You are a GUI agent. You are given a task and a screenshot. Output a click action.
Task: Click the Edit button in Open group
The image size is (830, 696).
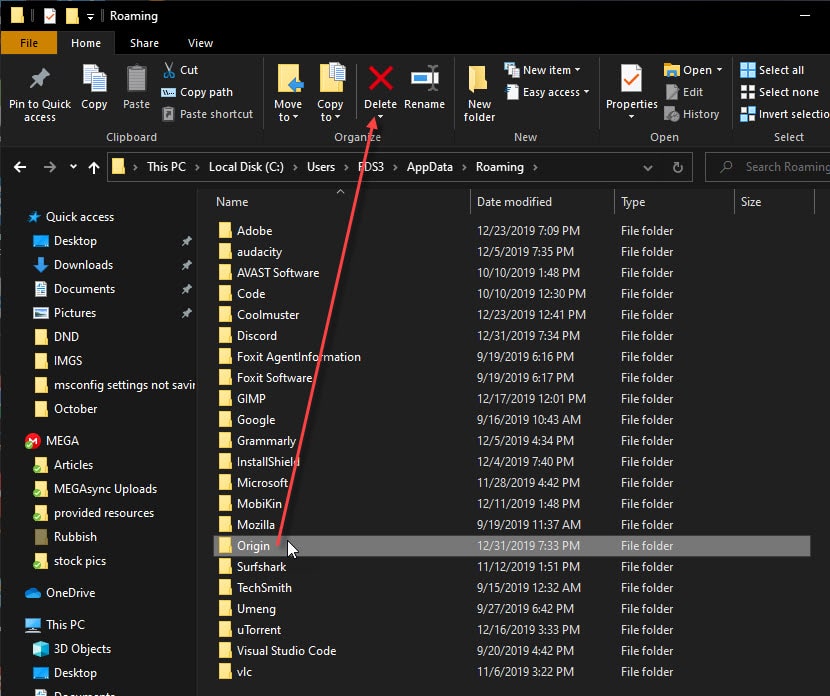pos(684,92)
